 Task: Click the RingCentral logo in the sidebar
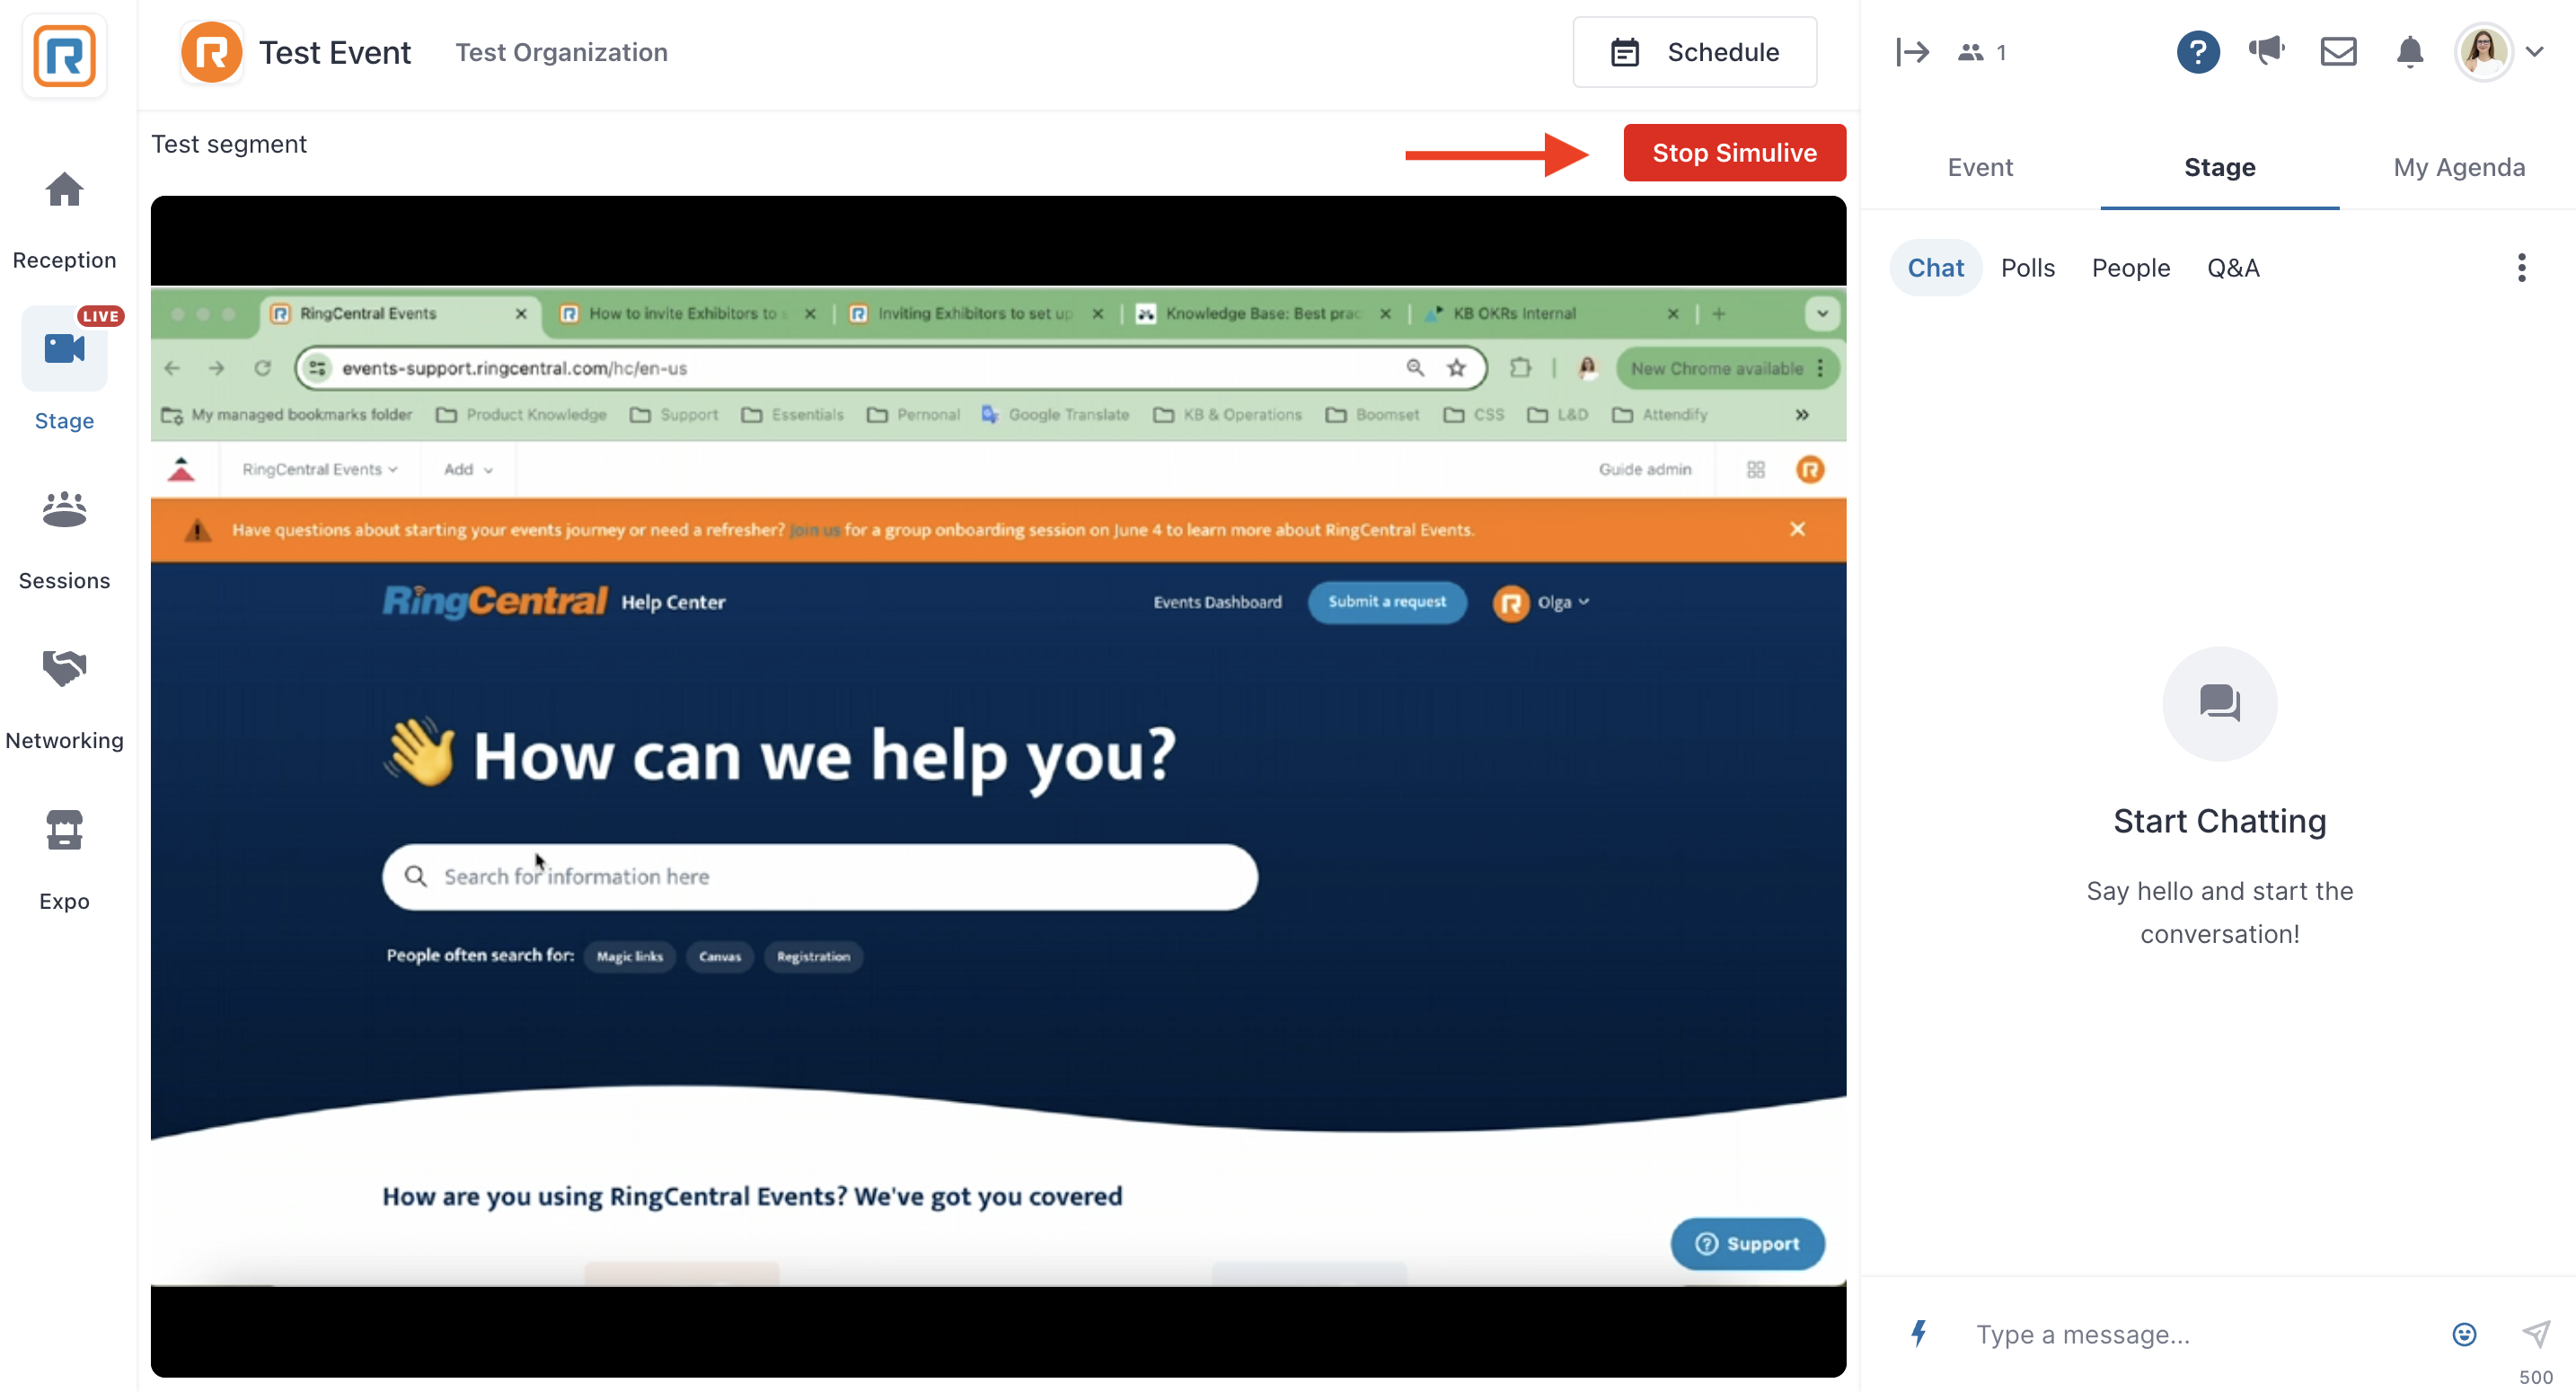pos(64,55)
